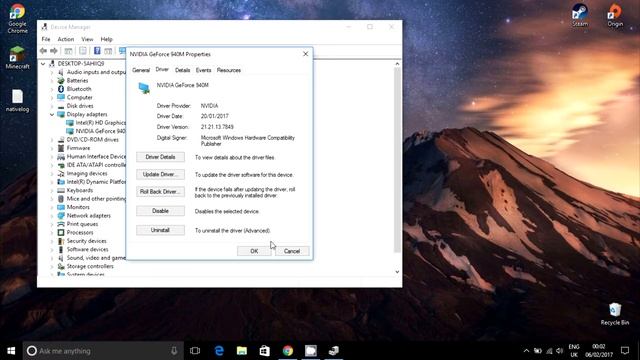Select the Processors category icon
The width and height of the screenshot is (640, 360).
[x=61, y=232]
